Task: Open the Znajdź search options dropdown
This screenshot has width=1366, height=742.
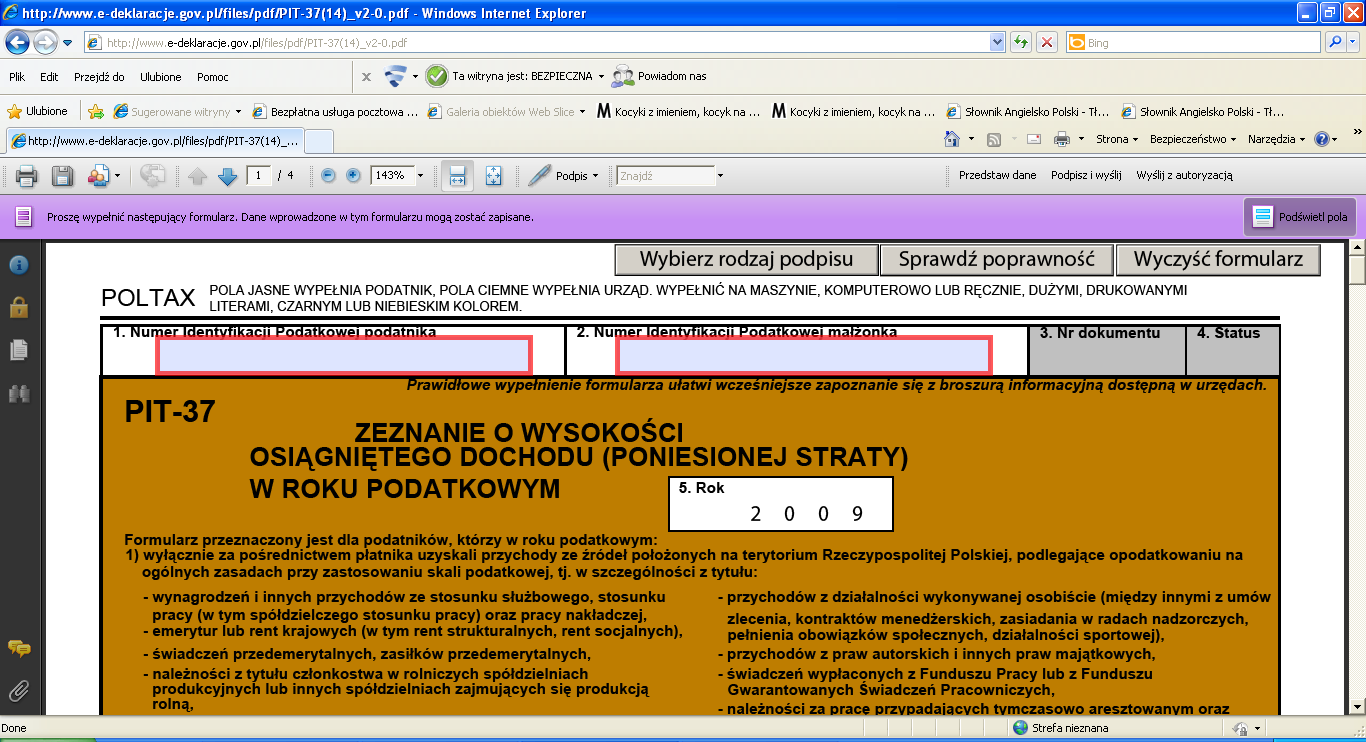Action: point(720,176)
